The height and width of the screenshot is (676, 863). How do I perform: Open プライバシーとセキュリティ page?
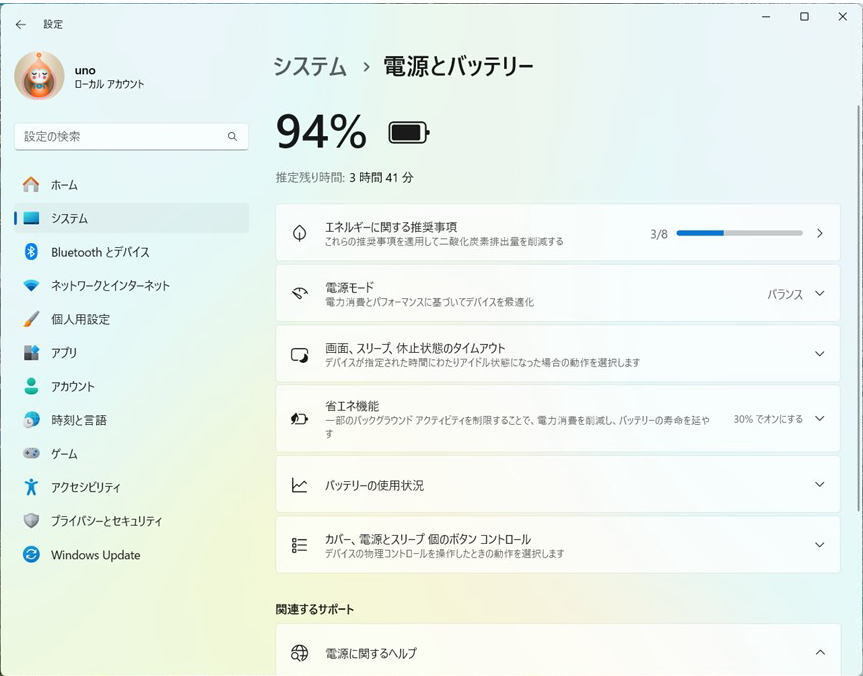(132, 521)
